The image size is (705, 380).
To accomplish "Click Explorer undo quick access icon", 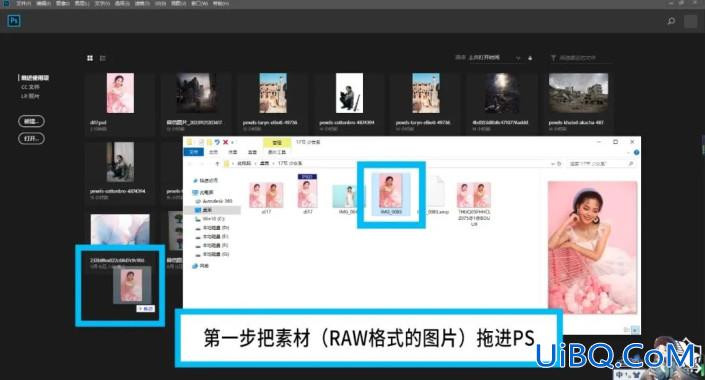I will point(217,142).
